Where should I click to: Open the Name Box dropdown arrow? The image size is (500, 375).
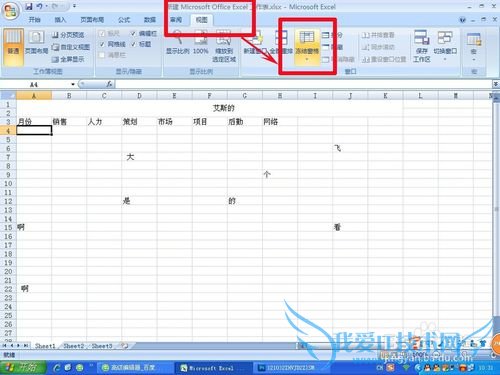[x=73, y=84]
